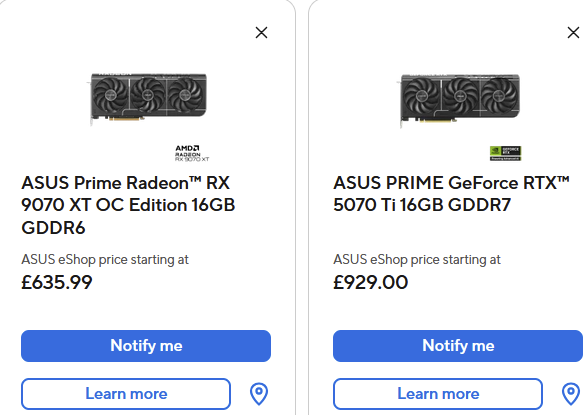Open the Radeon RX 9070 XT product photo
Screen dimensions: 587x415
pyautogui.click(x=148, y=98)
